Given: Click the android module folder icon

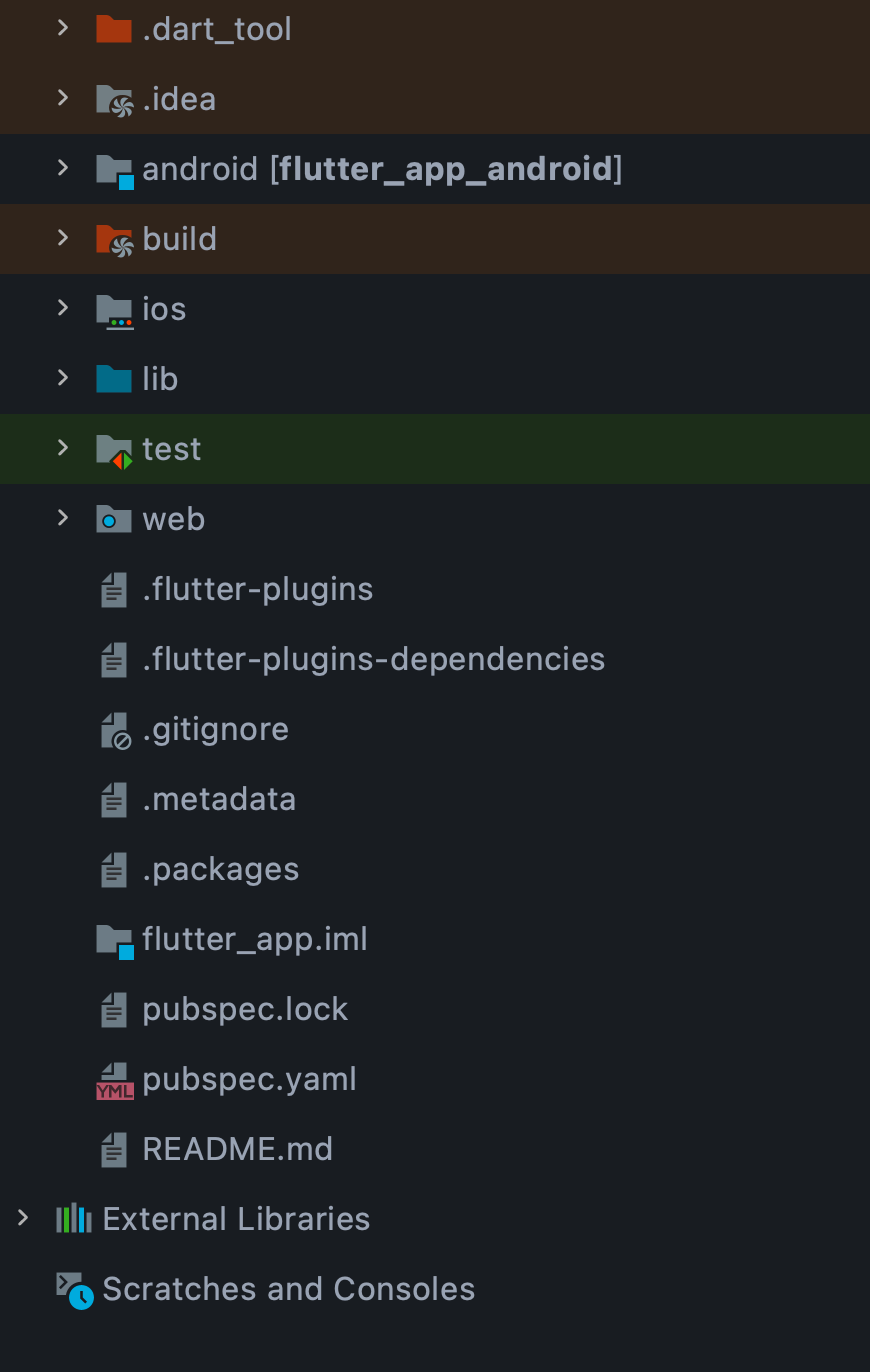Looking at the screenshot, I should click(114, 169).
